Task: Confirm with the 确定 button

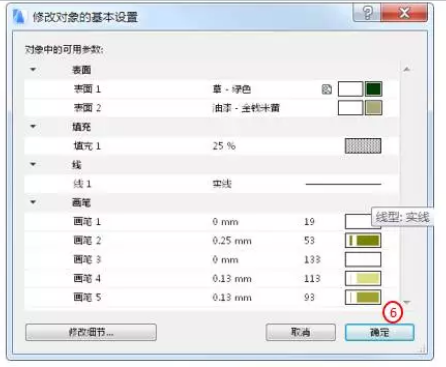Action: click(379, 332)
